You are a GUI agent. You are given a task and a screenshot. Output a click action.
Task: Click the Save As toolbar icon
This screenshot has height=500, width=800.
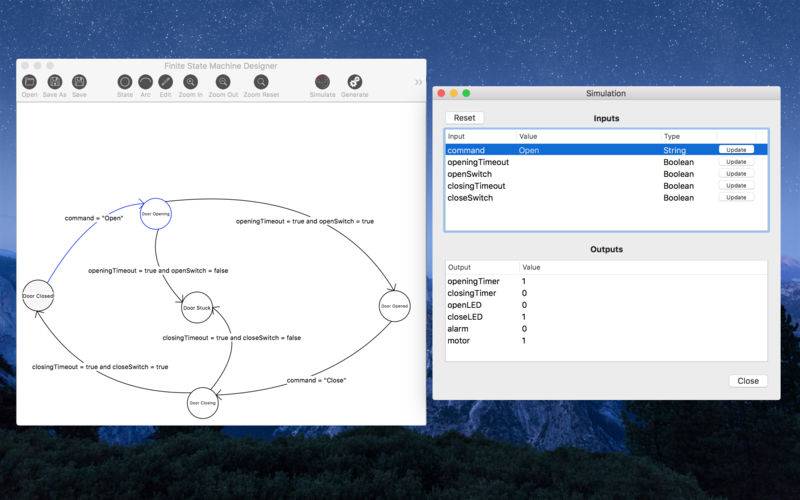(55, 82)
